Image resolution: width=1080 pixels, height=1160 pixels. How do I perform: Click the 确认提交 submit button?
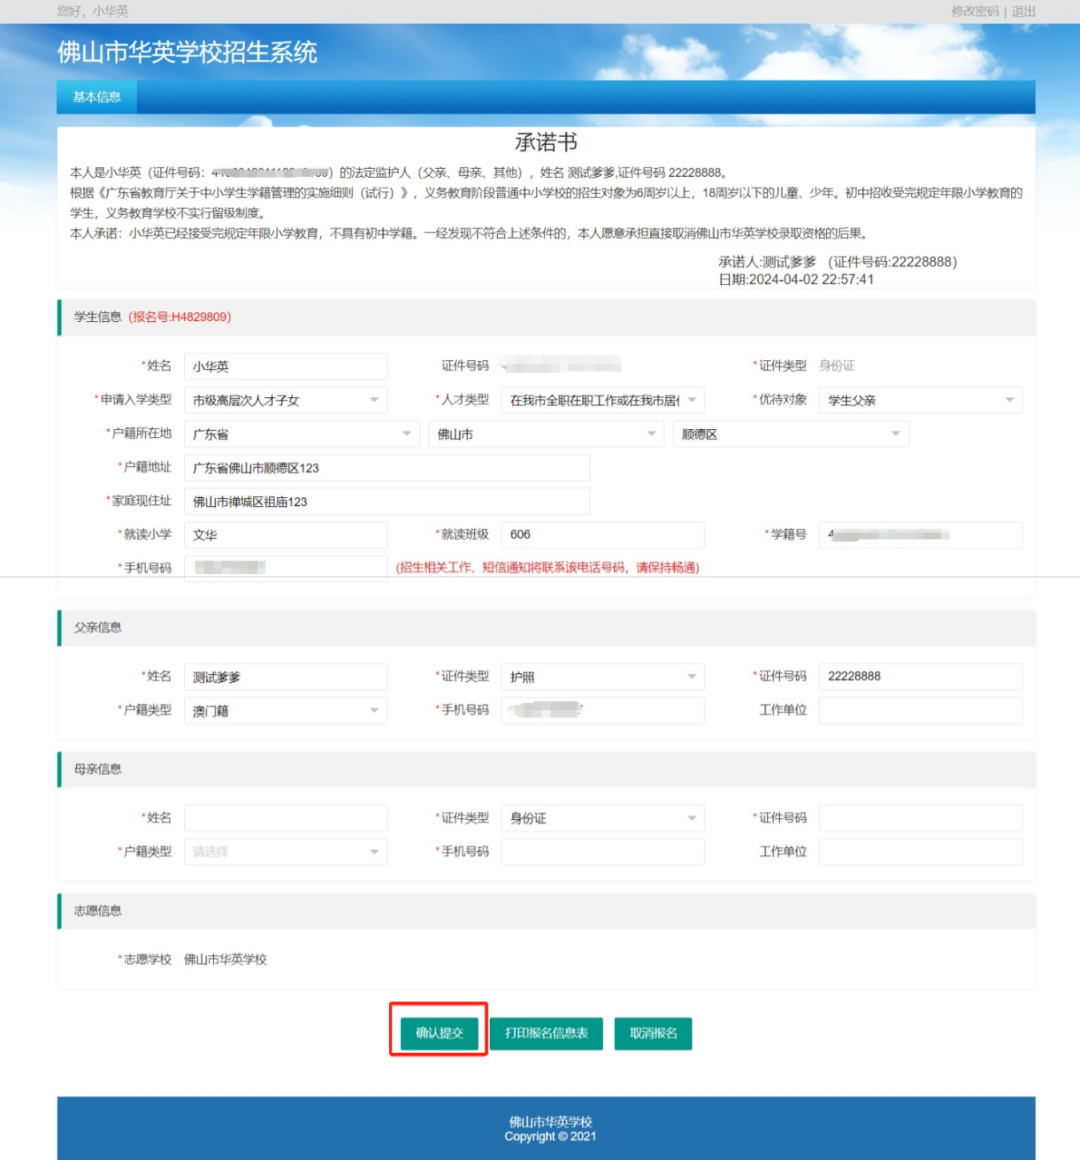click(x=439, y=1033)
